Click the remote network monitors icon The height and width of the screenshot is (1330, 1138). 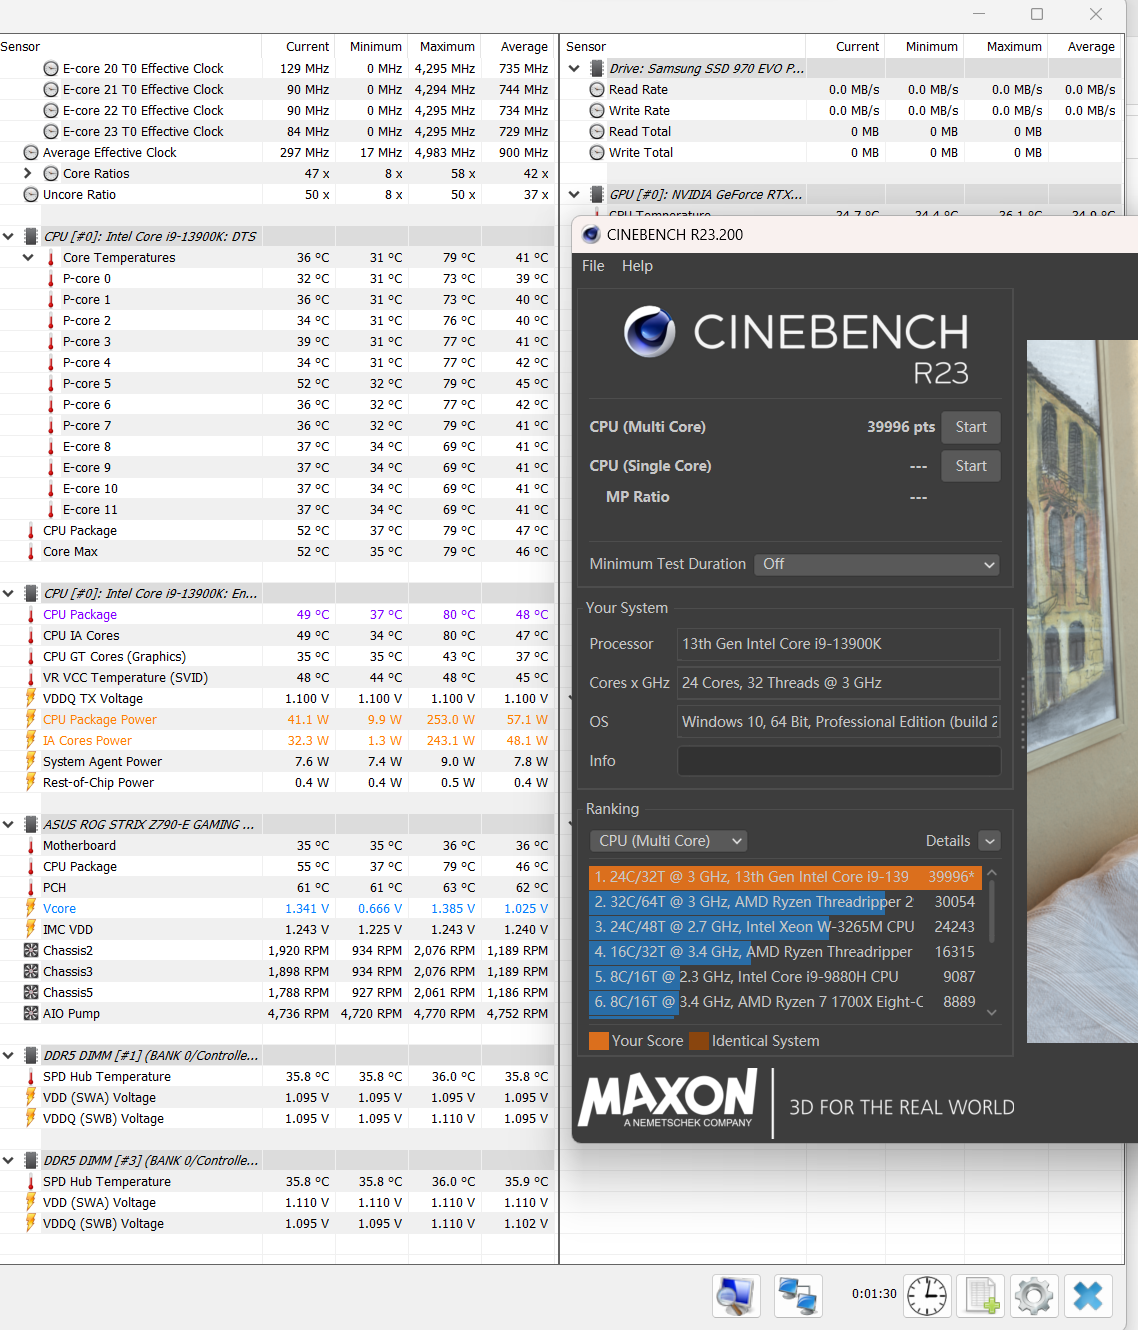[798, 1296]
